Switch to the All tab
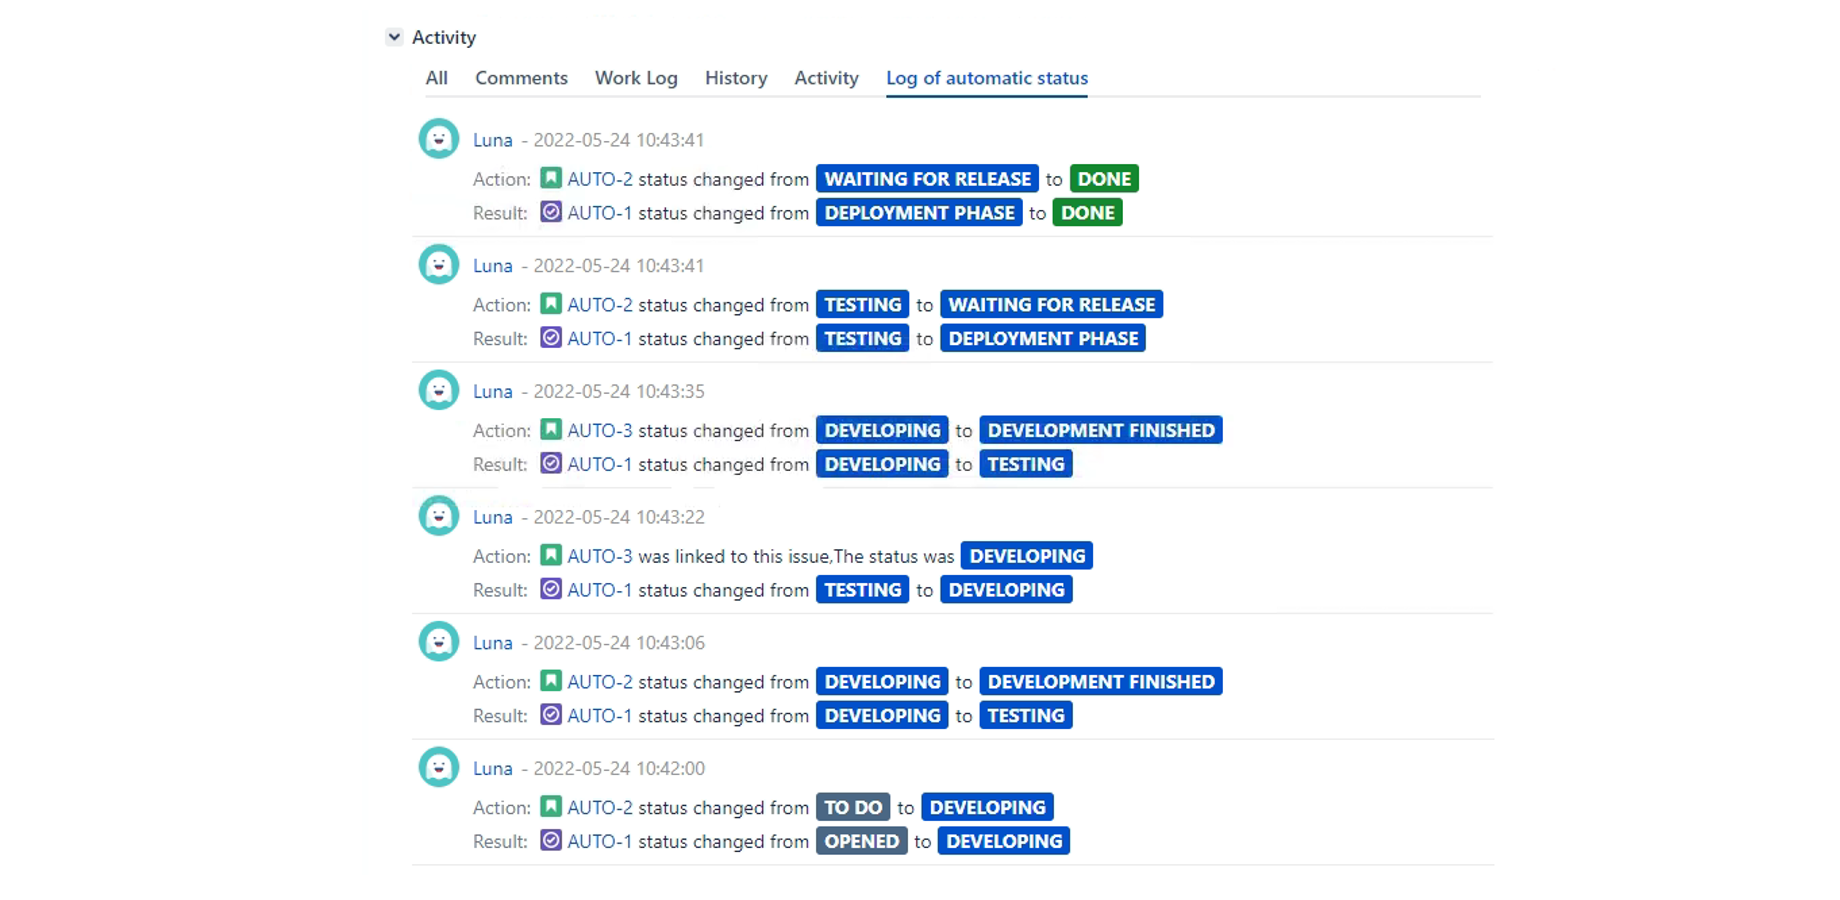The image size is (1840, 900). (x=436, y=78)
